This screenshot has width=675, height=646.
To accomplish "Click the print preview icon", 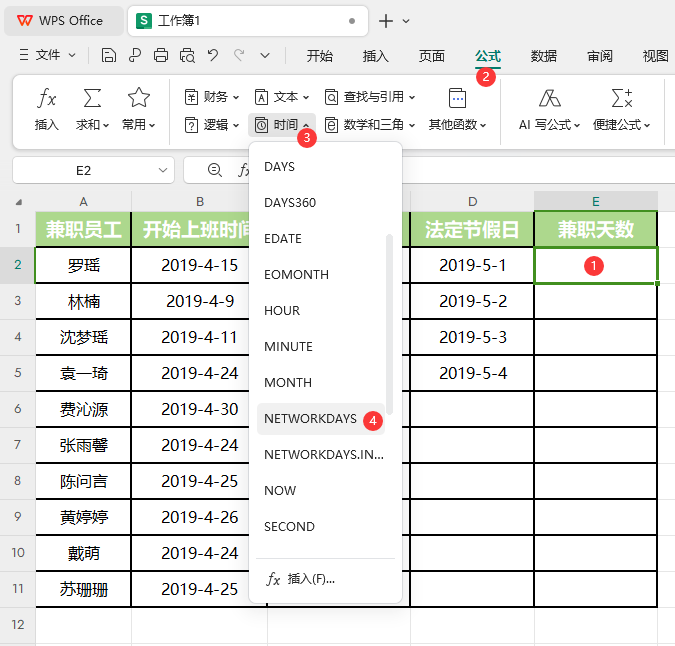I will [x=186, y=56].
